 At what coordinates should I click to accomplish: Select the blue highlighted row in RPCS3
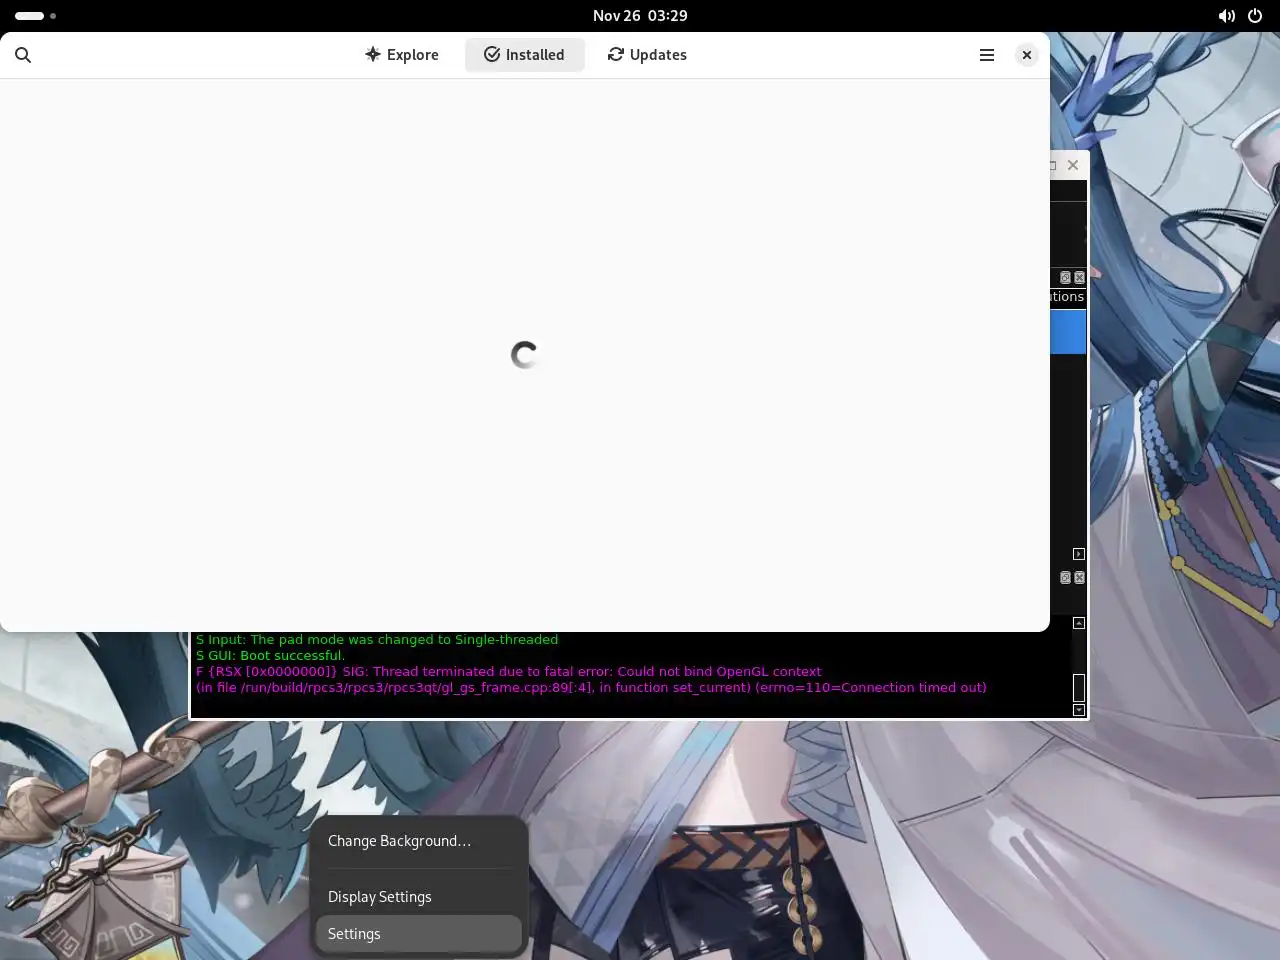coord(1068,331)
